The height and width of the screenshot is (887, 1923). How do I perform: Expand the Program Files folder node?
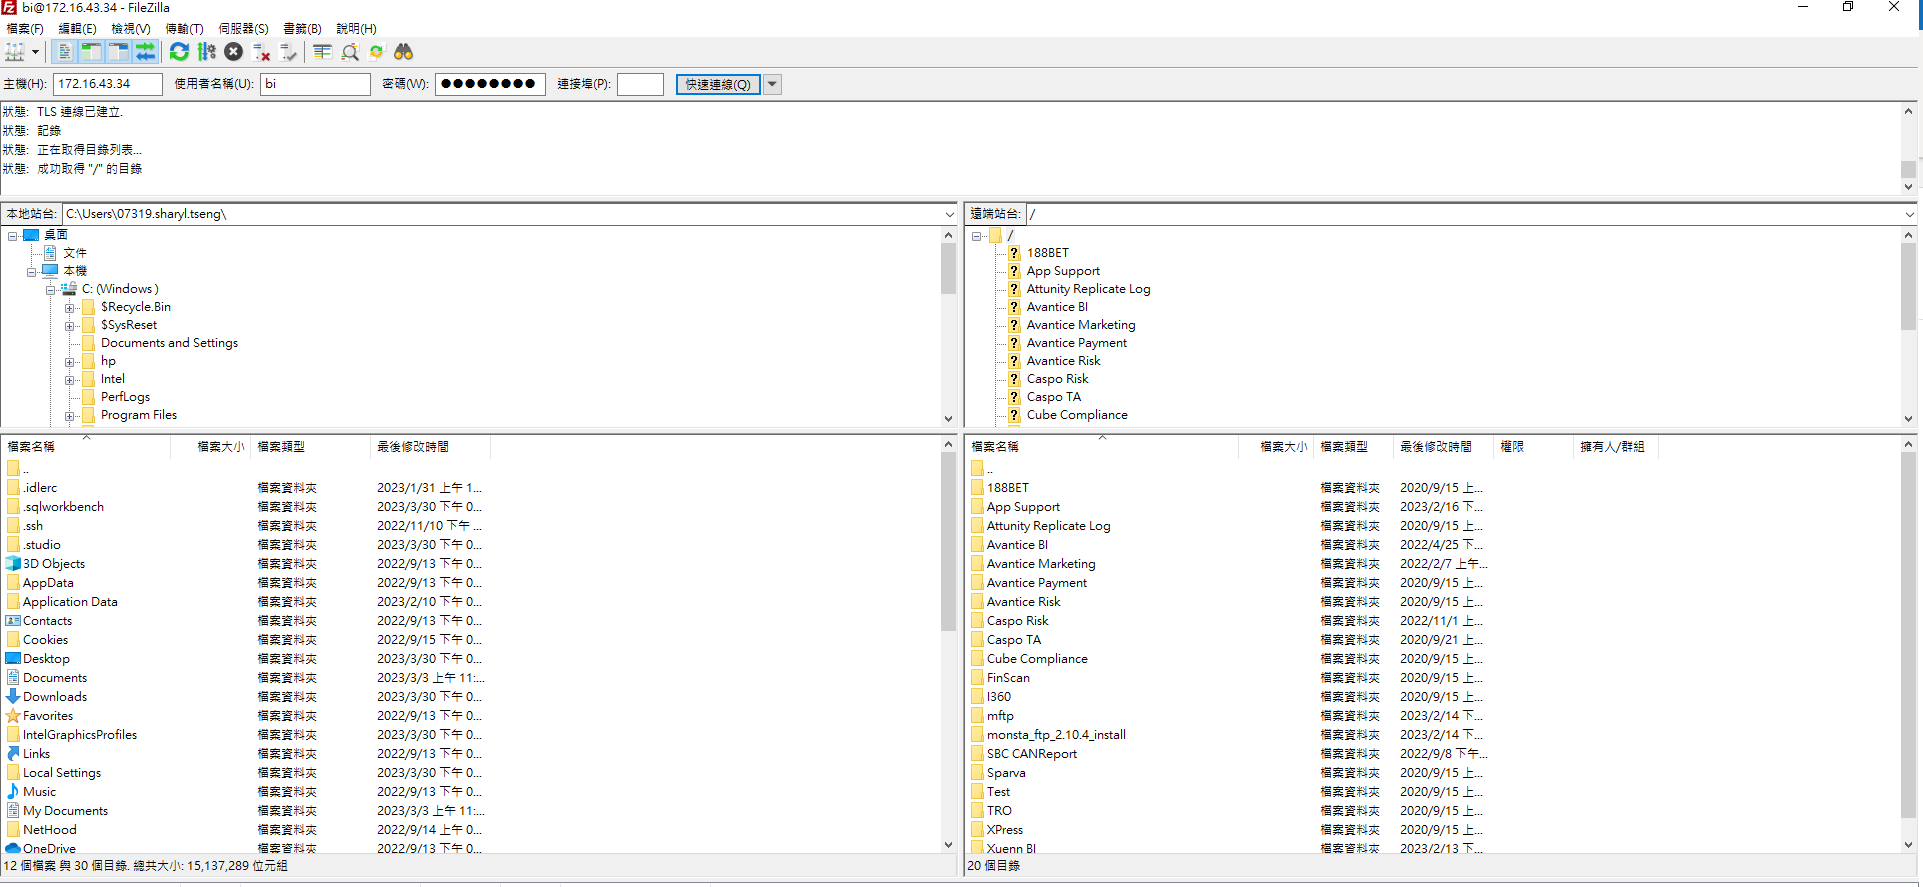click(x=69, y=416)
